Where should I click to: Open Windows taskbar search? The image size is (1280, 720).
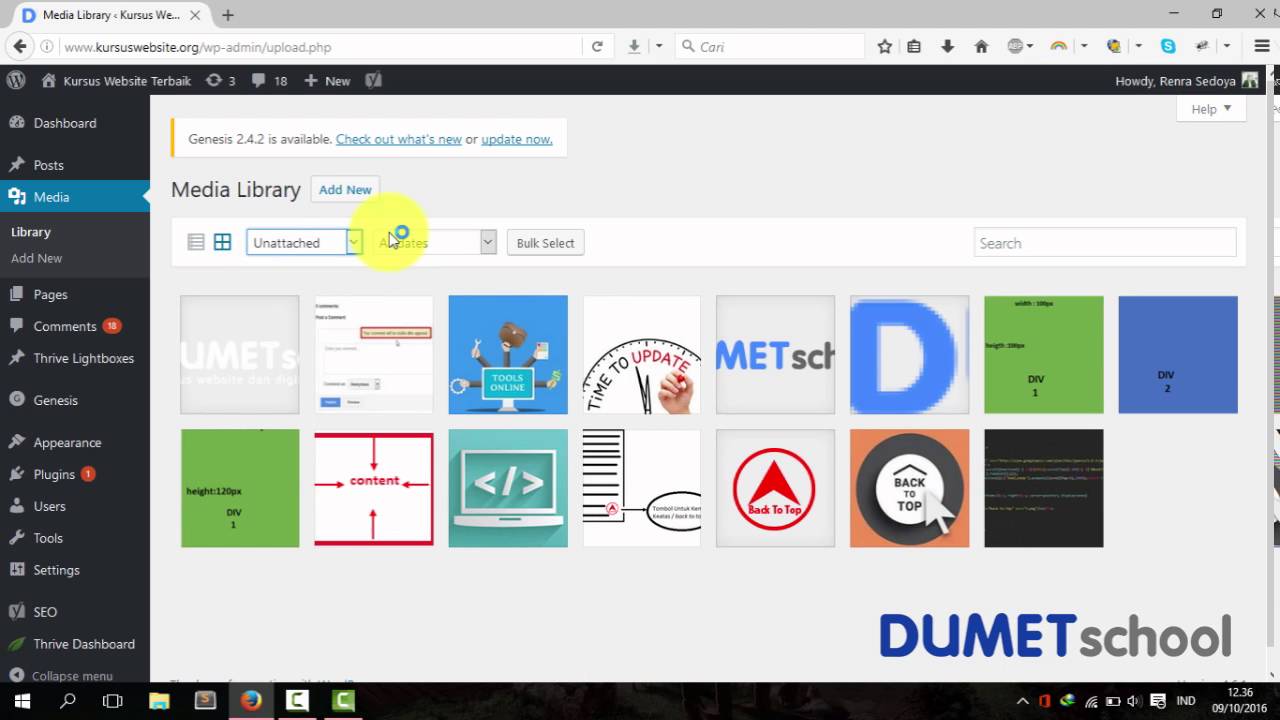click(68, 701)
